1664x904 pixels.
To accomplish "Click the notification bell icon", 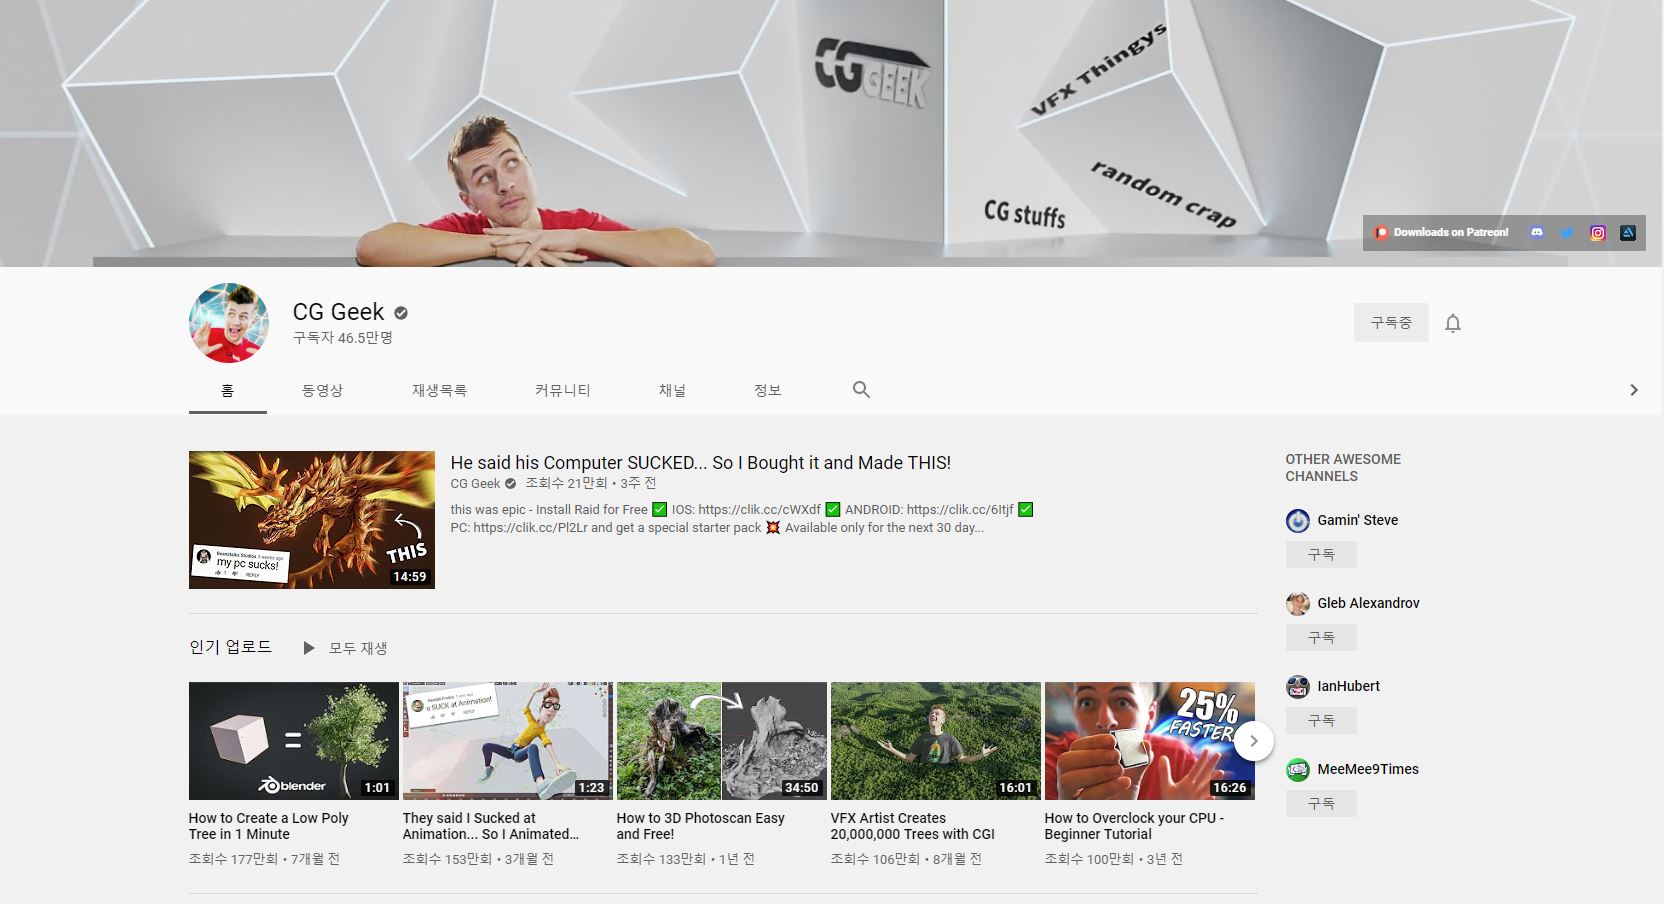I will tap(1453, 323).
